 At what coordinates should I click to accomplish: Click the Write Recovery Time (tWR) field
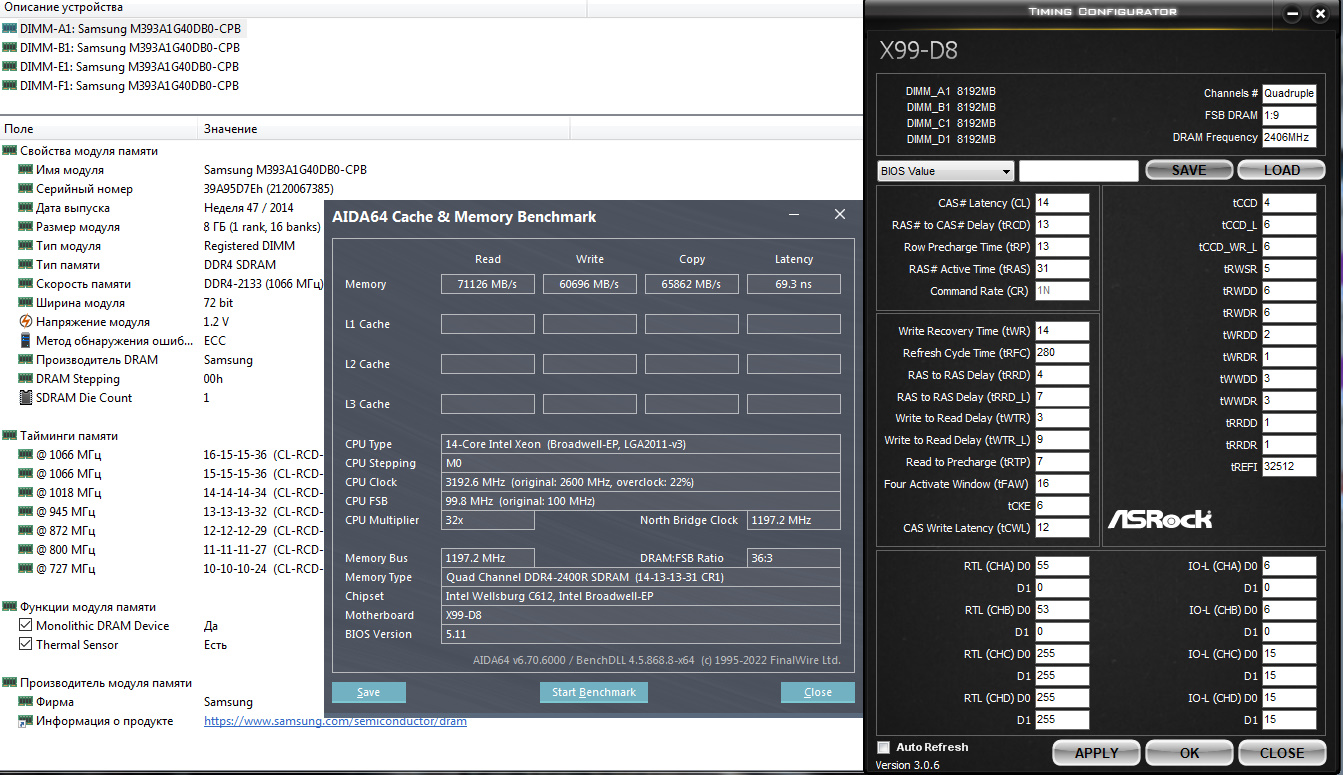pyautogui.click(x=1062, y=331)
